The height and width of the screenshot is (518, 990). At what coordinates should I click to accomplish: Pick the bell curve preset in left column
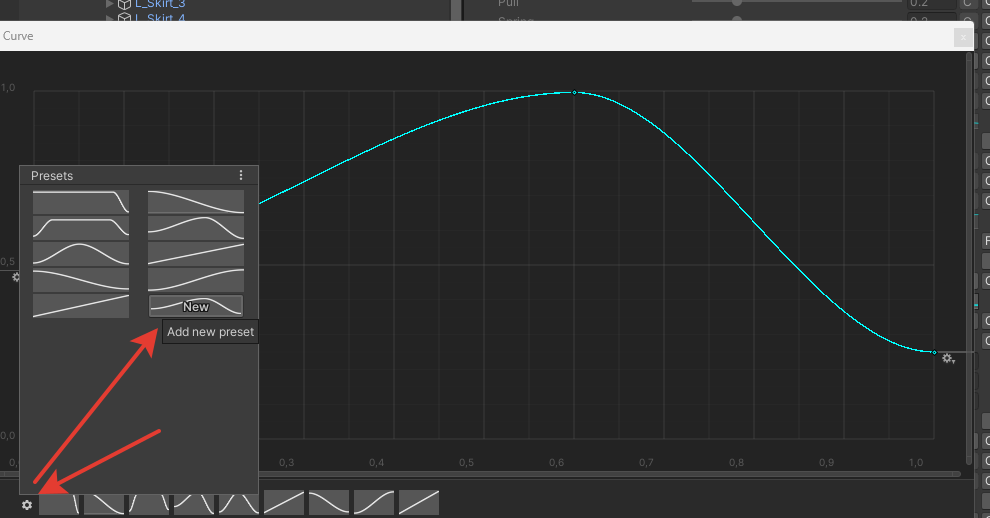(81, 254)
